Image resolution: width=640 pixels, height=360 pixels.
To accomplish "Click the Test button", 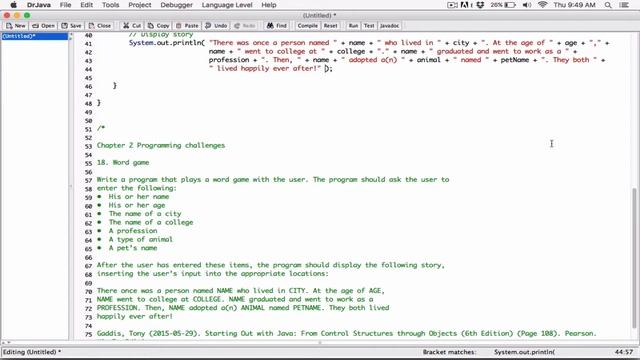I will click(369, 26).
